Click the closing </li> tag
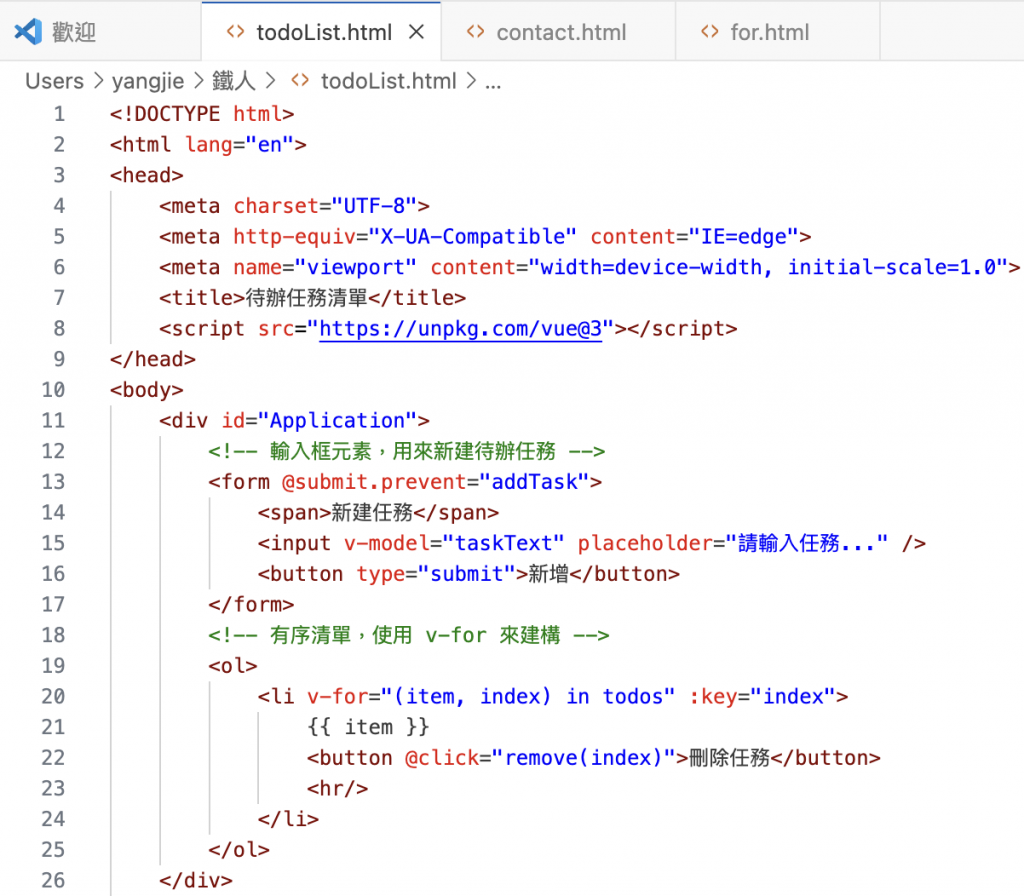1024x896 pixels. (288, 820)
